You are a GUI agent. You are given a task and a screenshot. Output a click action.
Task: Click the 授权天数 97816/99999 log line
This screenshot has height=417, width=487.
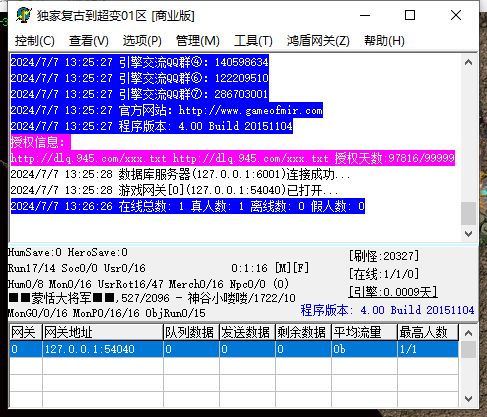233,158
